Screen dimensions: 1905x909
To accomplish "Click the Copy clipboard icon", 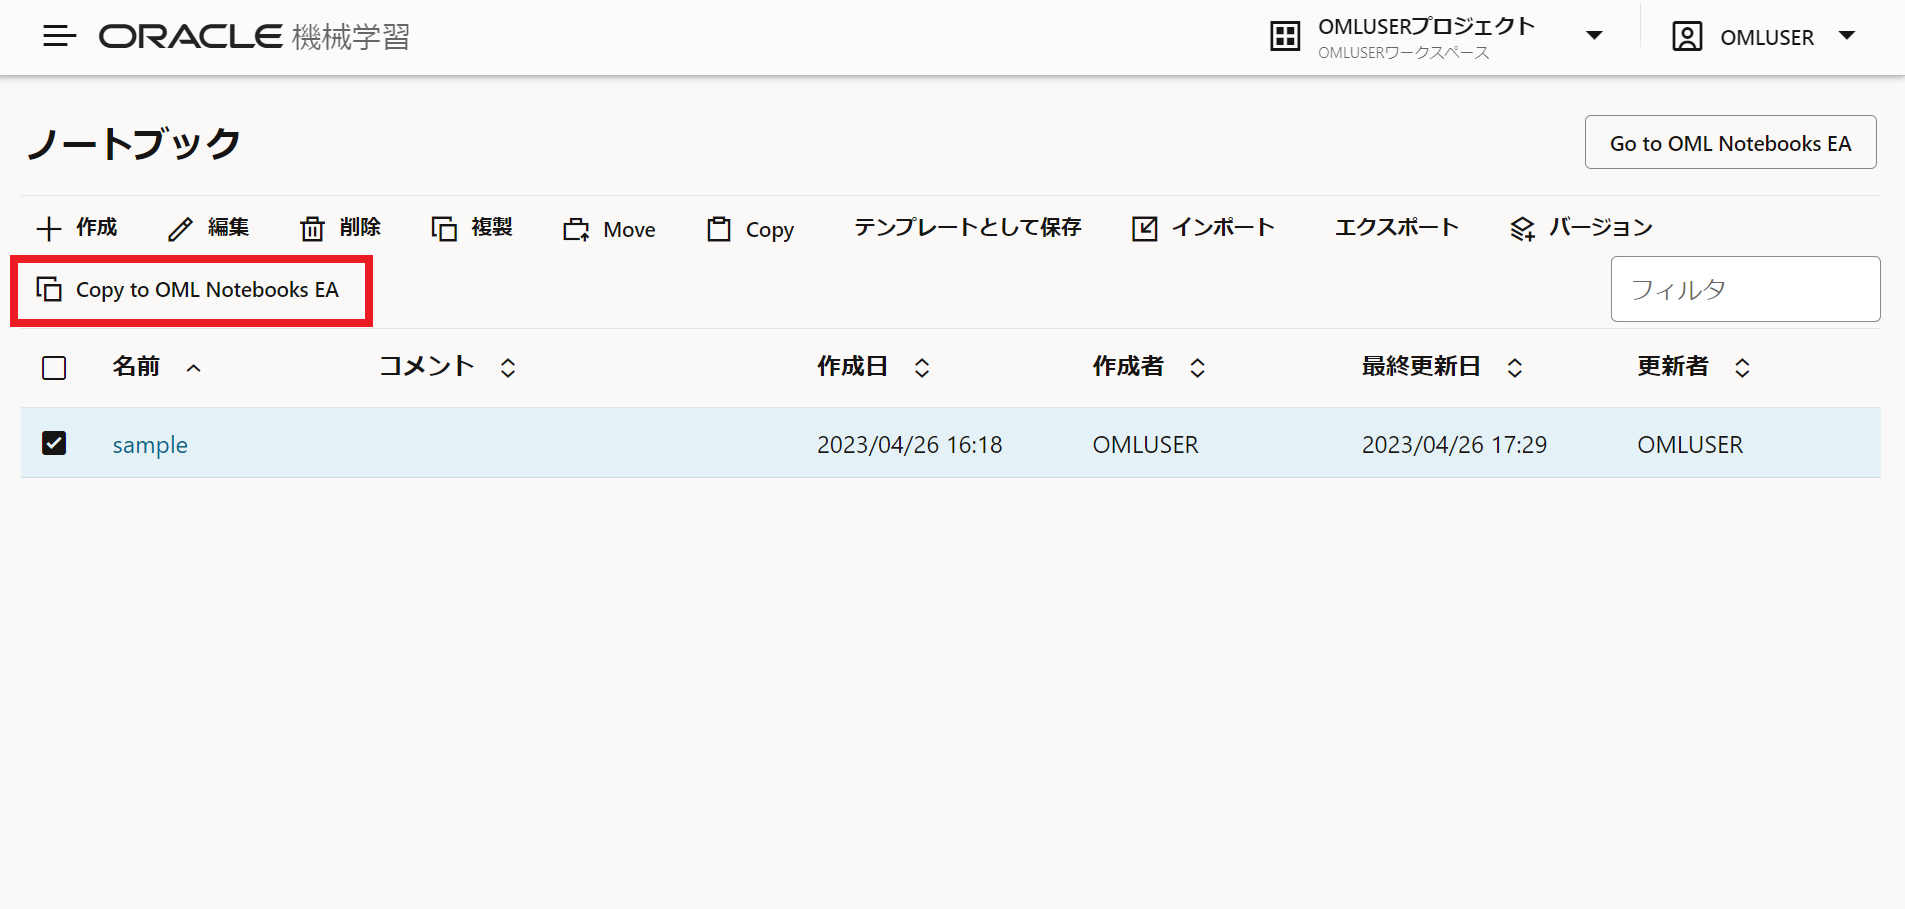I will [x=718, y=229].
